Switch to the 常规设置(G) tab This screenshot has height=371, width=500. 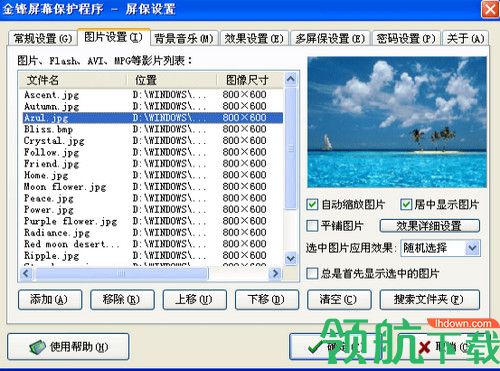[43, 38]
